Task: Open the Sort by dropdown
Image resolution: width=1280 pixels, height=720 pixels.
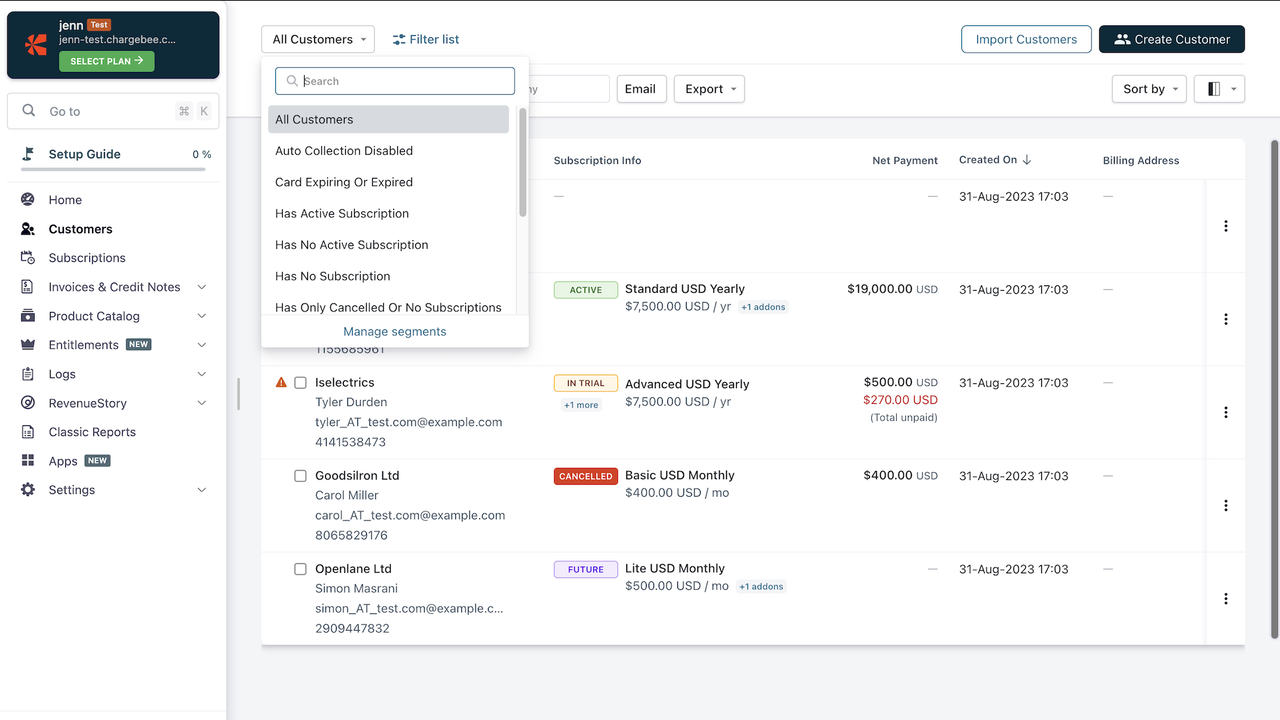Action: [1149, 89]
